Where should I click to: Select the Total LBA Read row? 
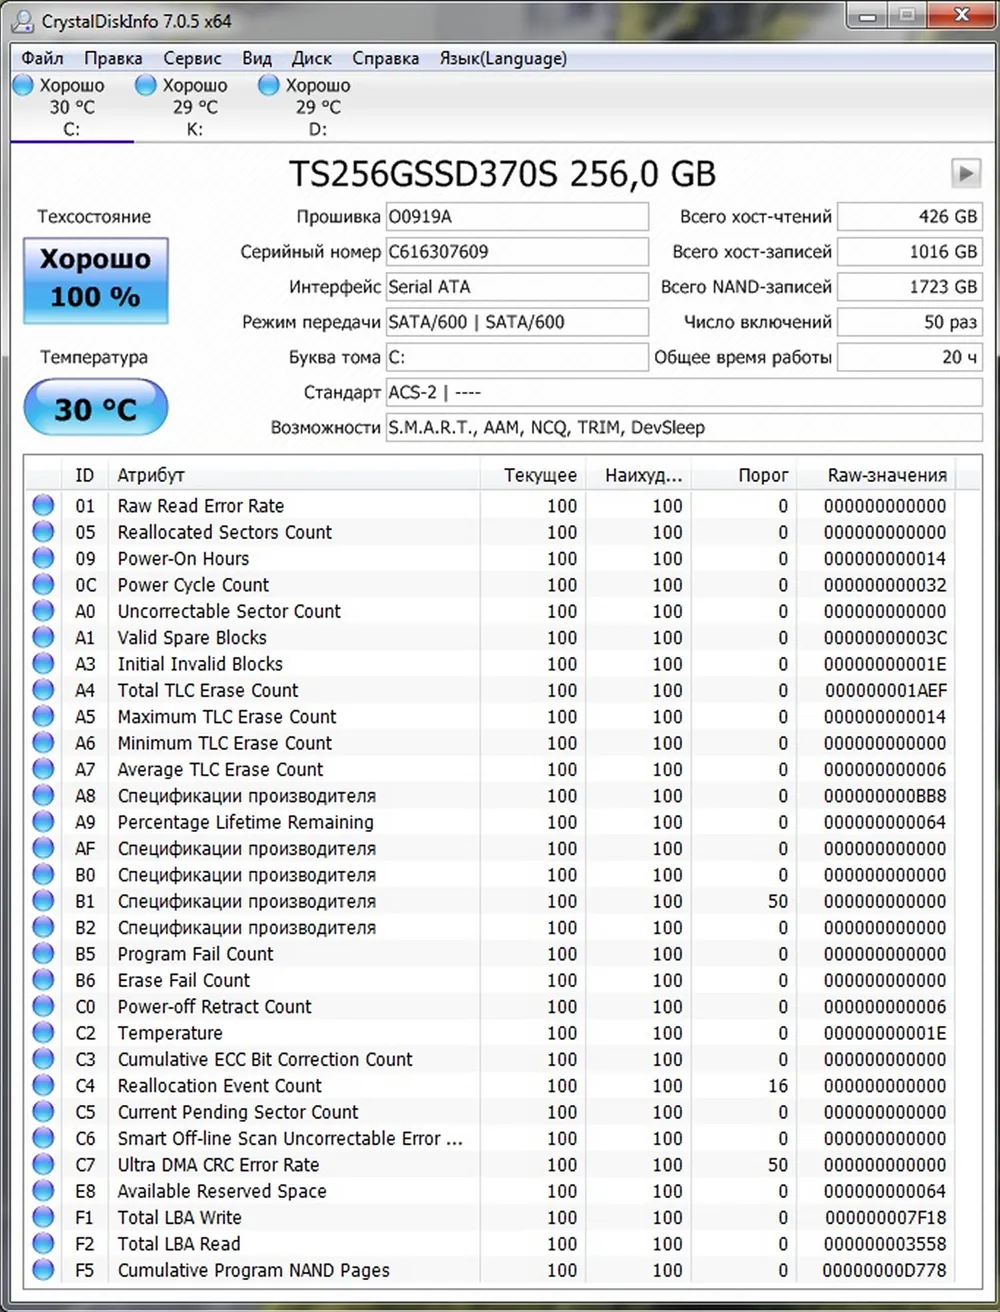click(x=490, y=1244)
